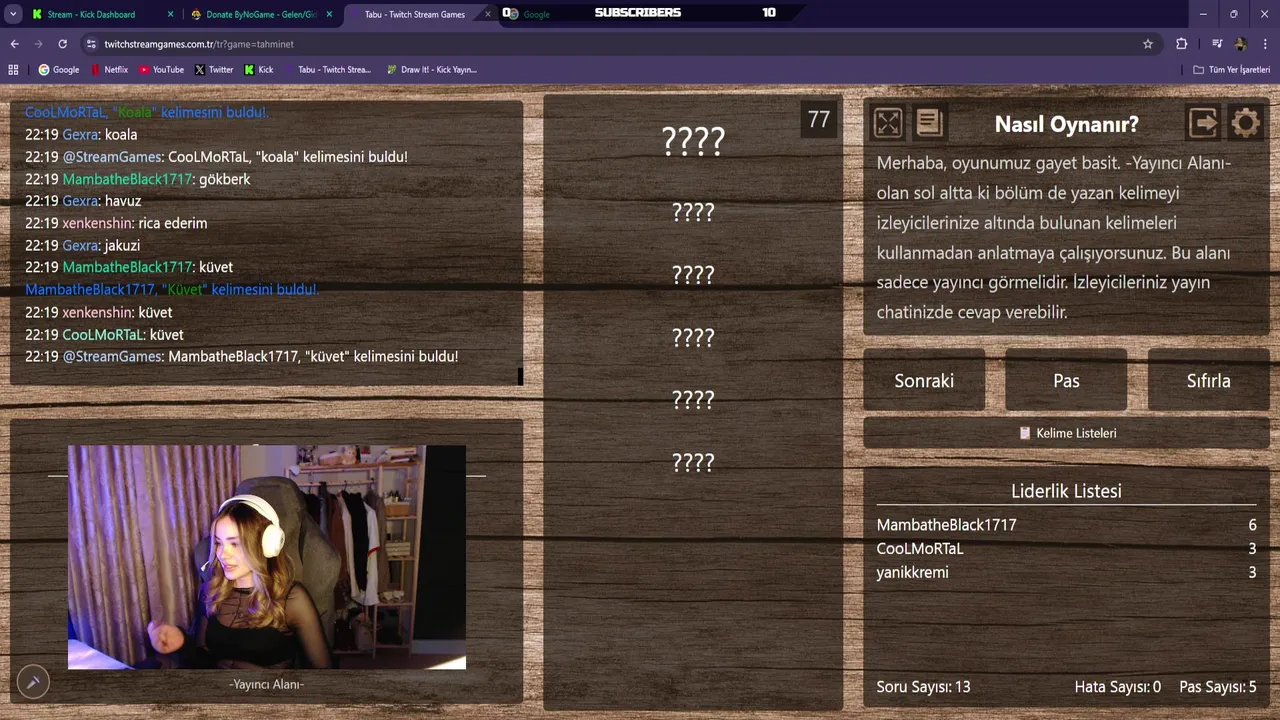Viewport: 1280px width, 720px height.
Task: Click the Pas Sayısı: 5 counter
Action: [1218, 687]
